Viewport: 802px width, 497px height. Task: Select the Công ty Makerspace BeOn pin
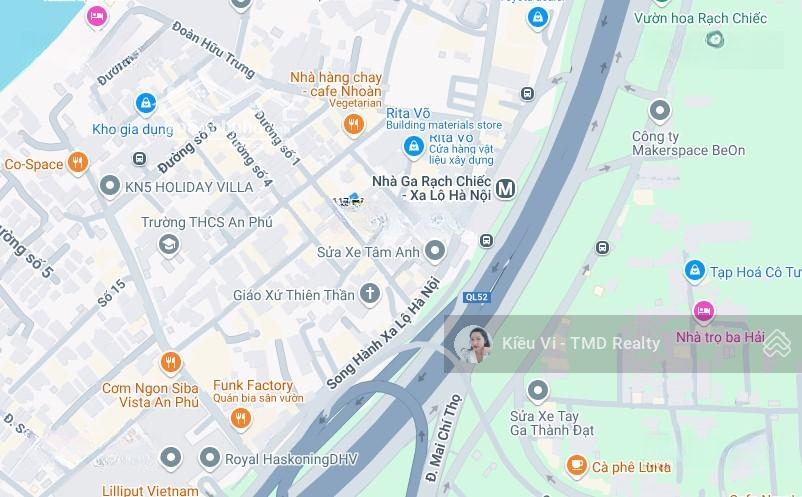coord(660,111)
